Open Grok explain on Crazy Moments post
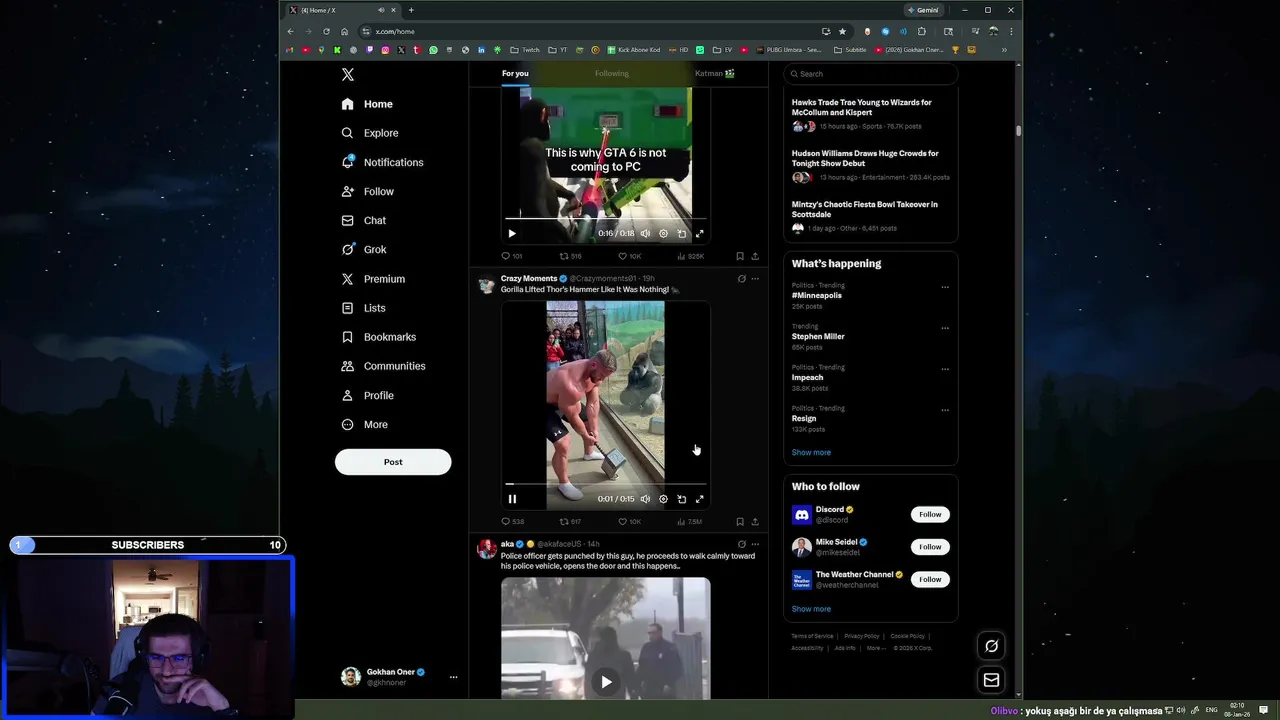The width and height of the screenshot is (1280, 720). pos(741,279)
